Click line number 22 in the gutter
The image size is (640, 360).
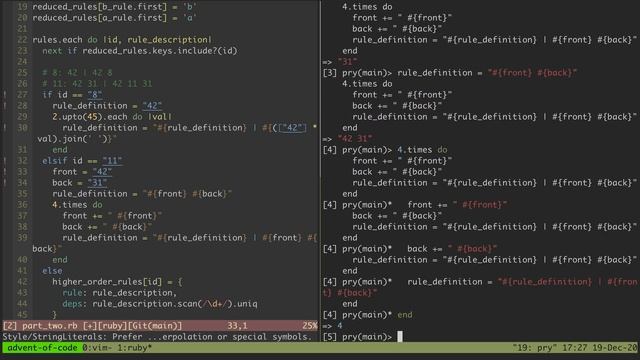pyautogui.click(x=22, y=40)
